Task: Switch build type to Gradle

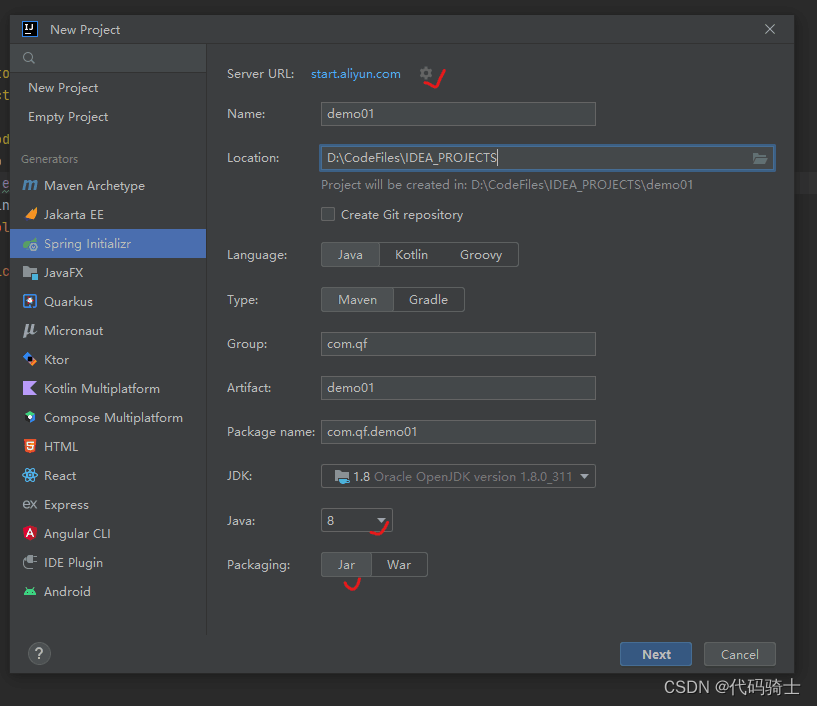Action: [x=428, y=299]
